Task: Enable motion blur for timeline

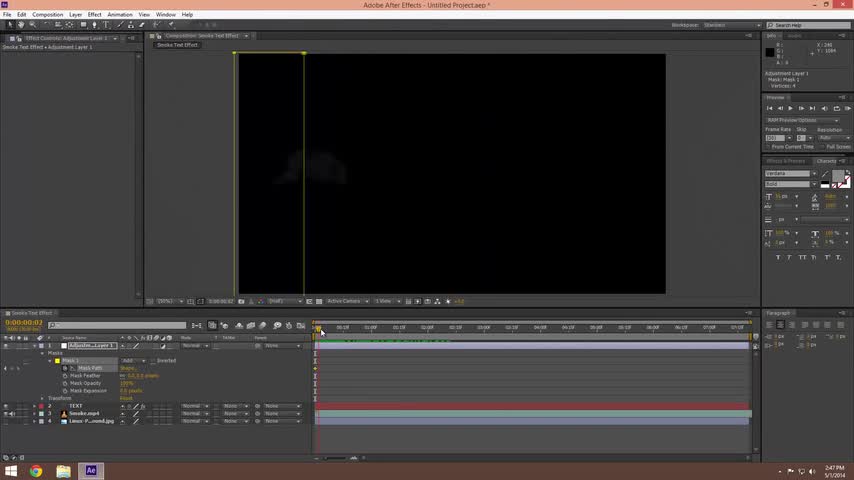Action: tap(263, 325)
